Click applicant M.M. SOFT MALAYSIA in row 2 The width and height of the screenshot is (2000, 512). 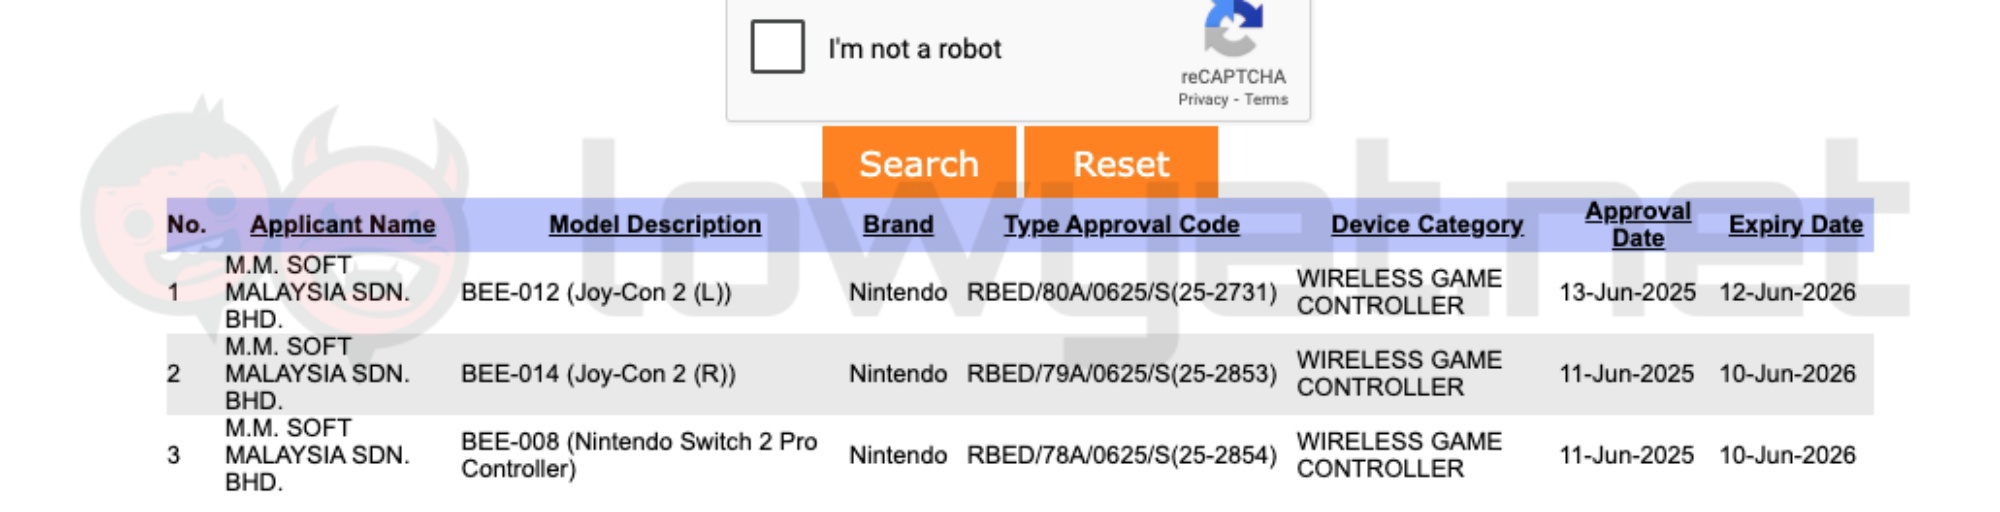point(317,373)
